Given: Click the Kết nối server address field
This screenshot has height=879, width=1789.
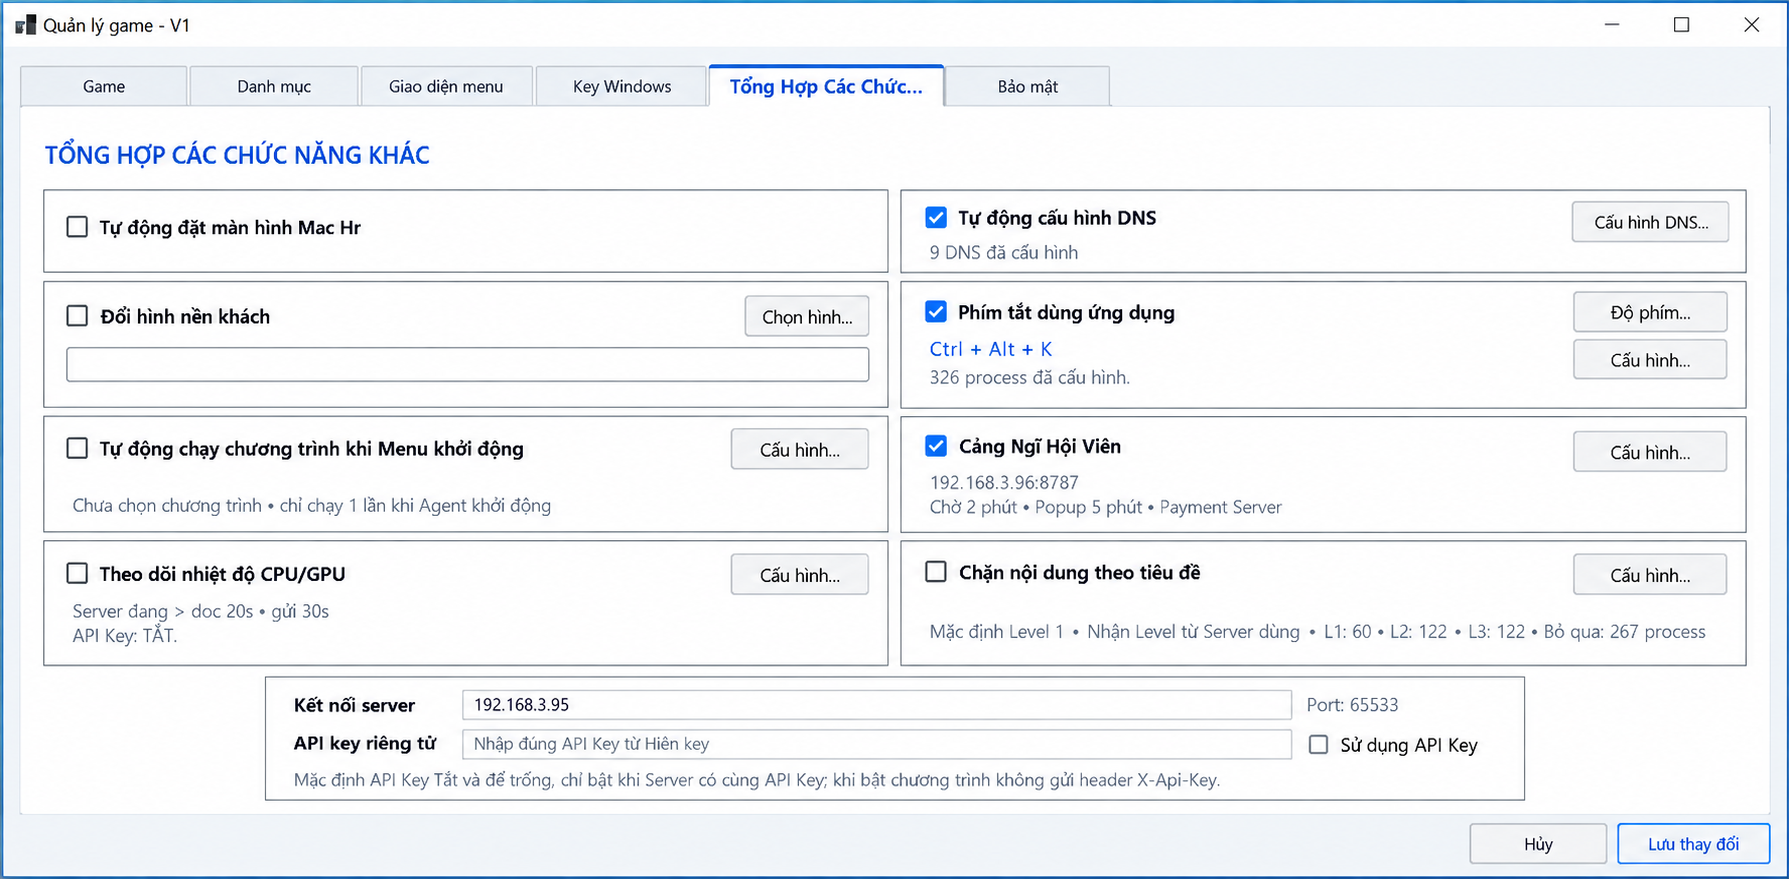Looking at the screenshot, I should pyautogui.click(x=877, y=705).
